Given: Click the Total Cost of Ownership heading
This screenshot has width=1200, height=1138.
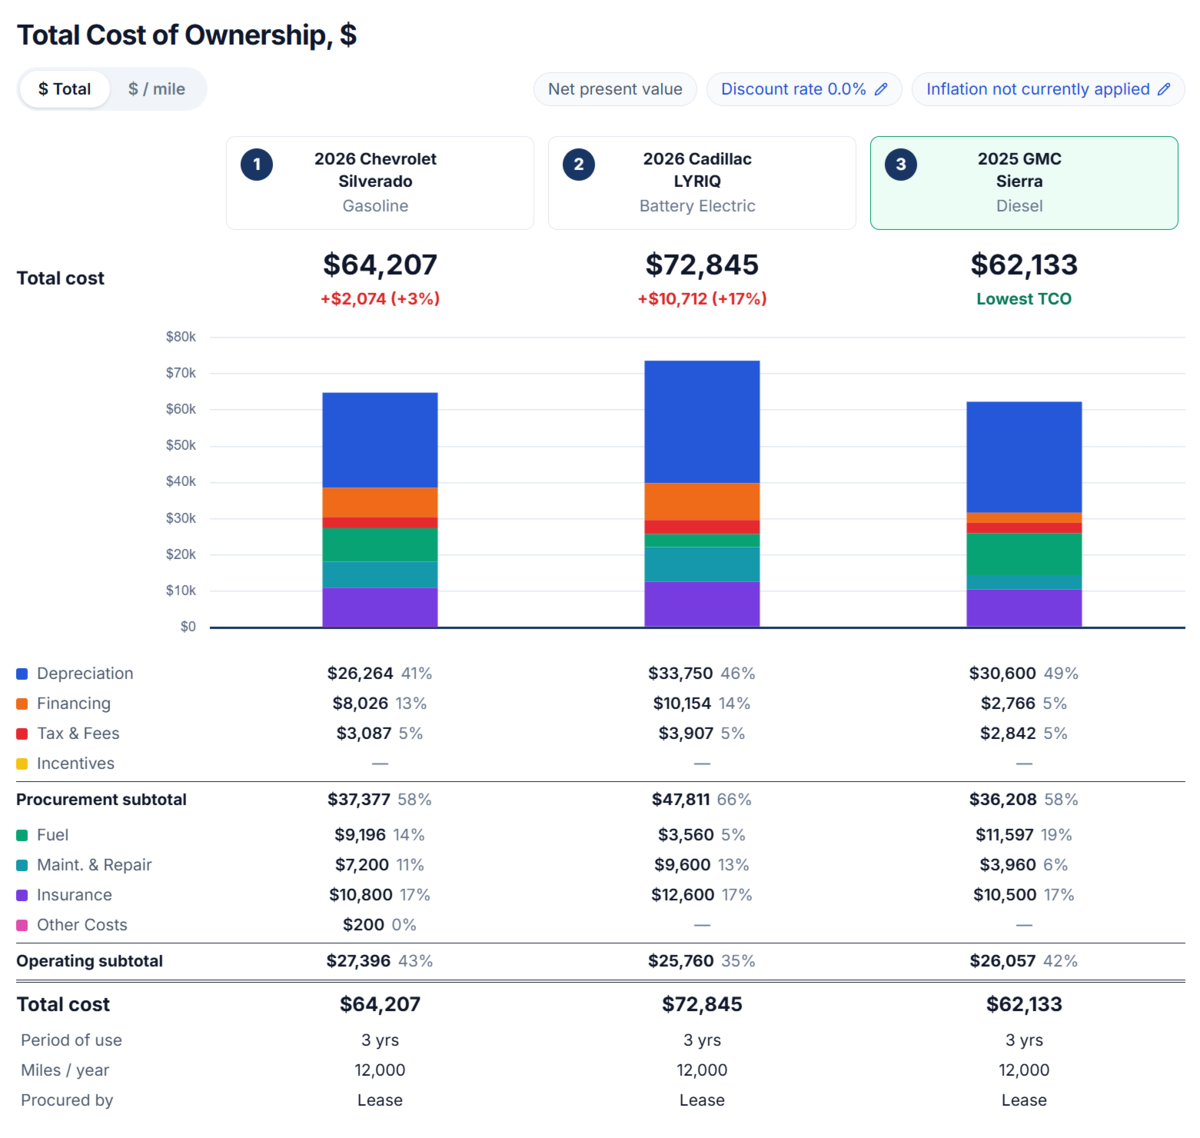Looking at the screenshot, I should (187, 35).
